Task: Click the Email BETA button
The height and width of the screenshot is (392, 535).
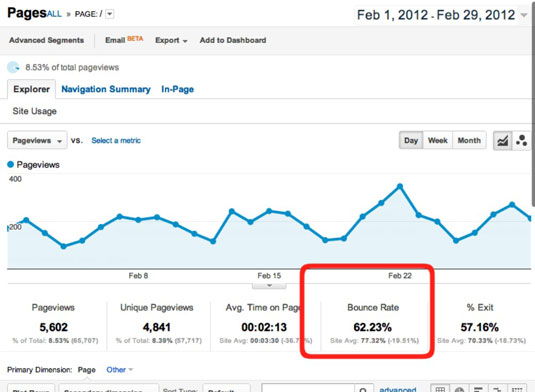Action: [124, 40]
